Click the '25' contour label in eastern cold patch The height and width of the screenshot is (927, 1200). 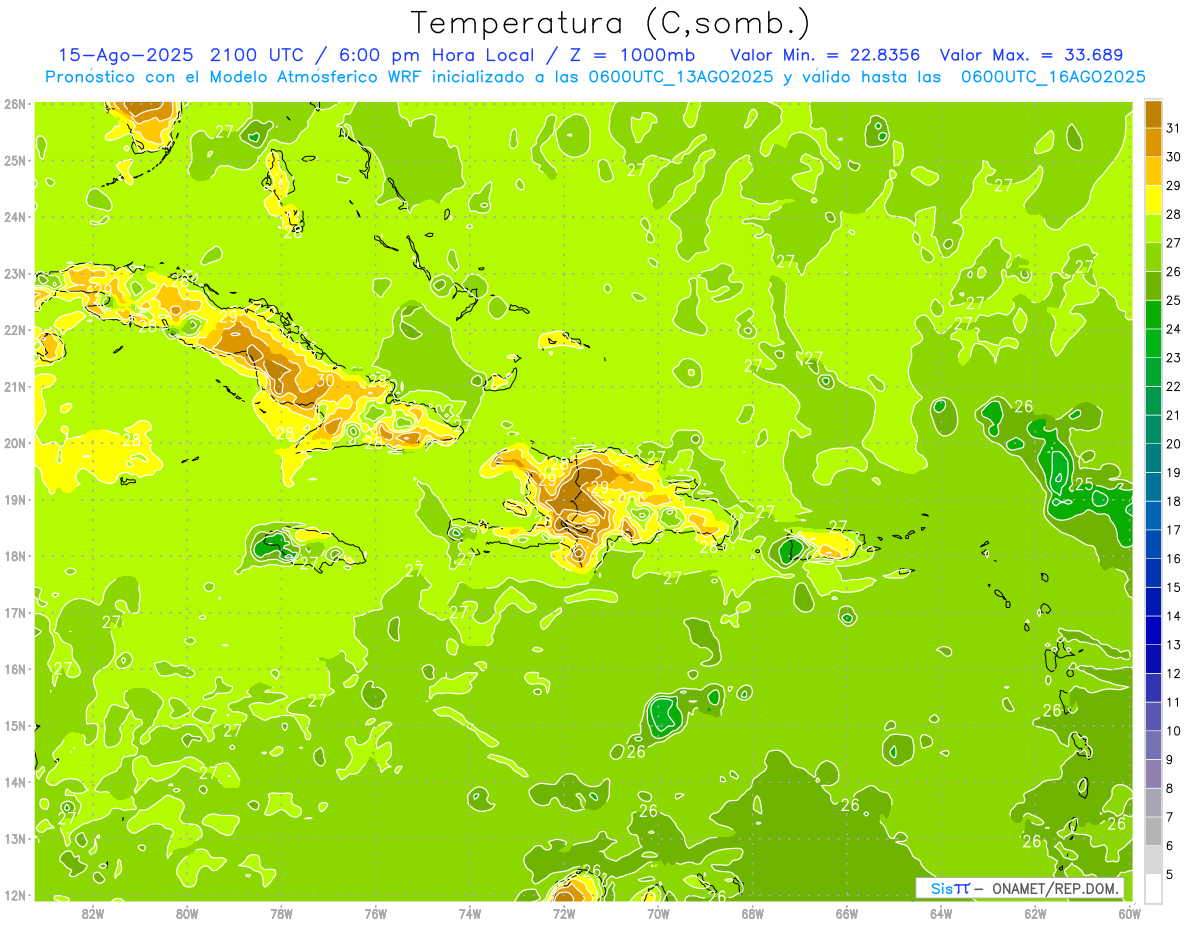[1084, 485]
